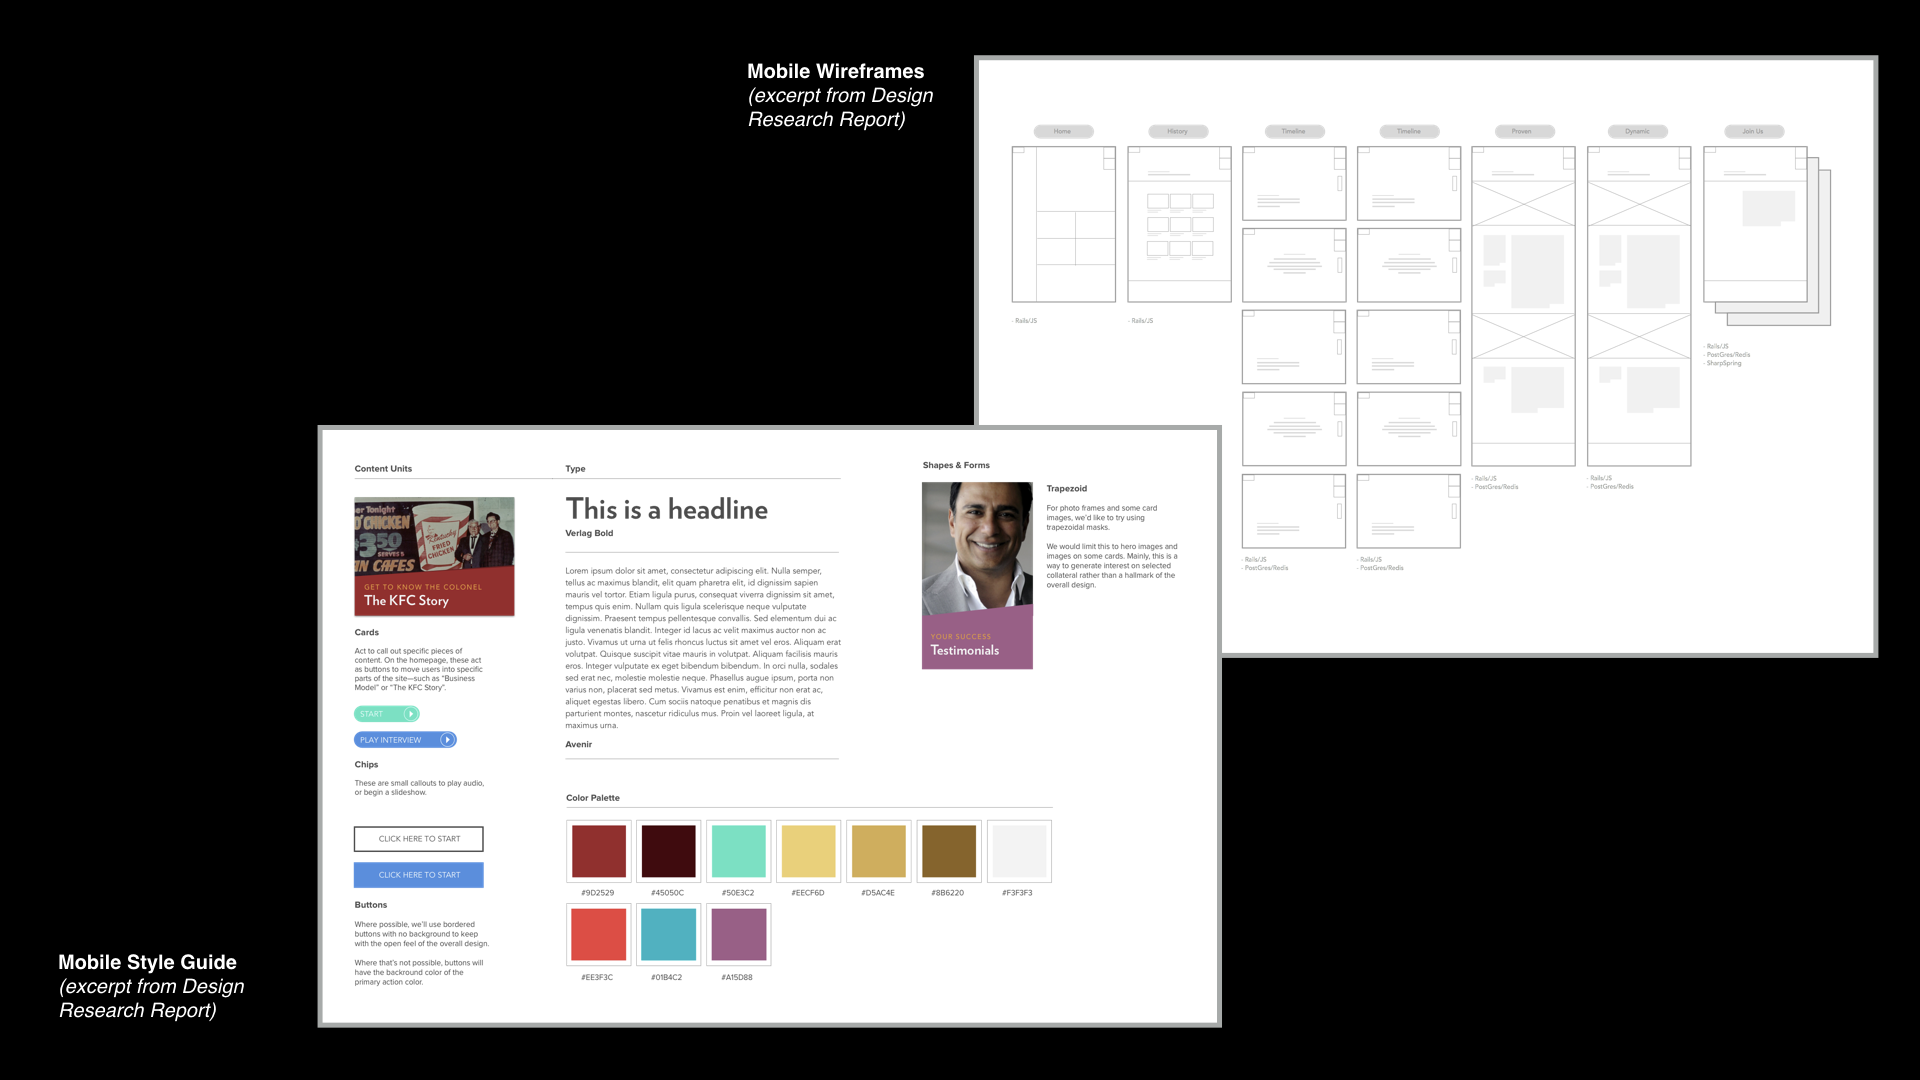Click the "Verlag Bold" font label
Viewport: 1920px width, 1080px height.
click(589, 533)
